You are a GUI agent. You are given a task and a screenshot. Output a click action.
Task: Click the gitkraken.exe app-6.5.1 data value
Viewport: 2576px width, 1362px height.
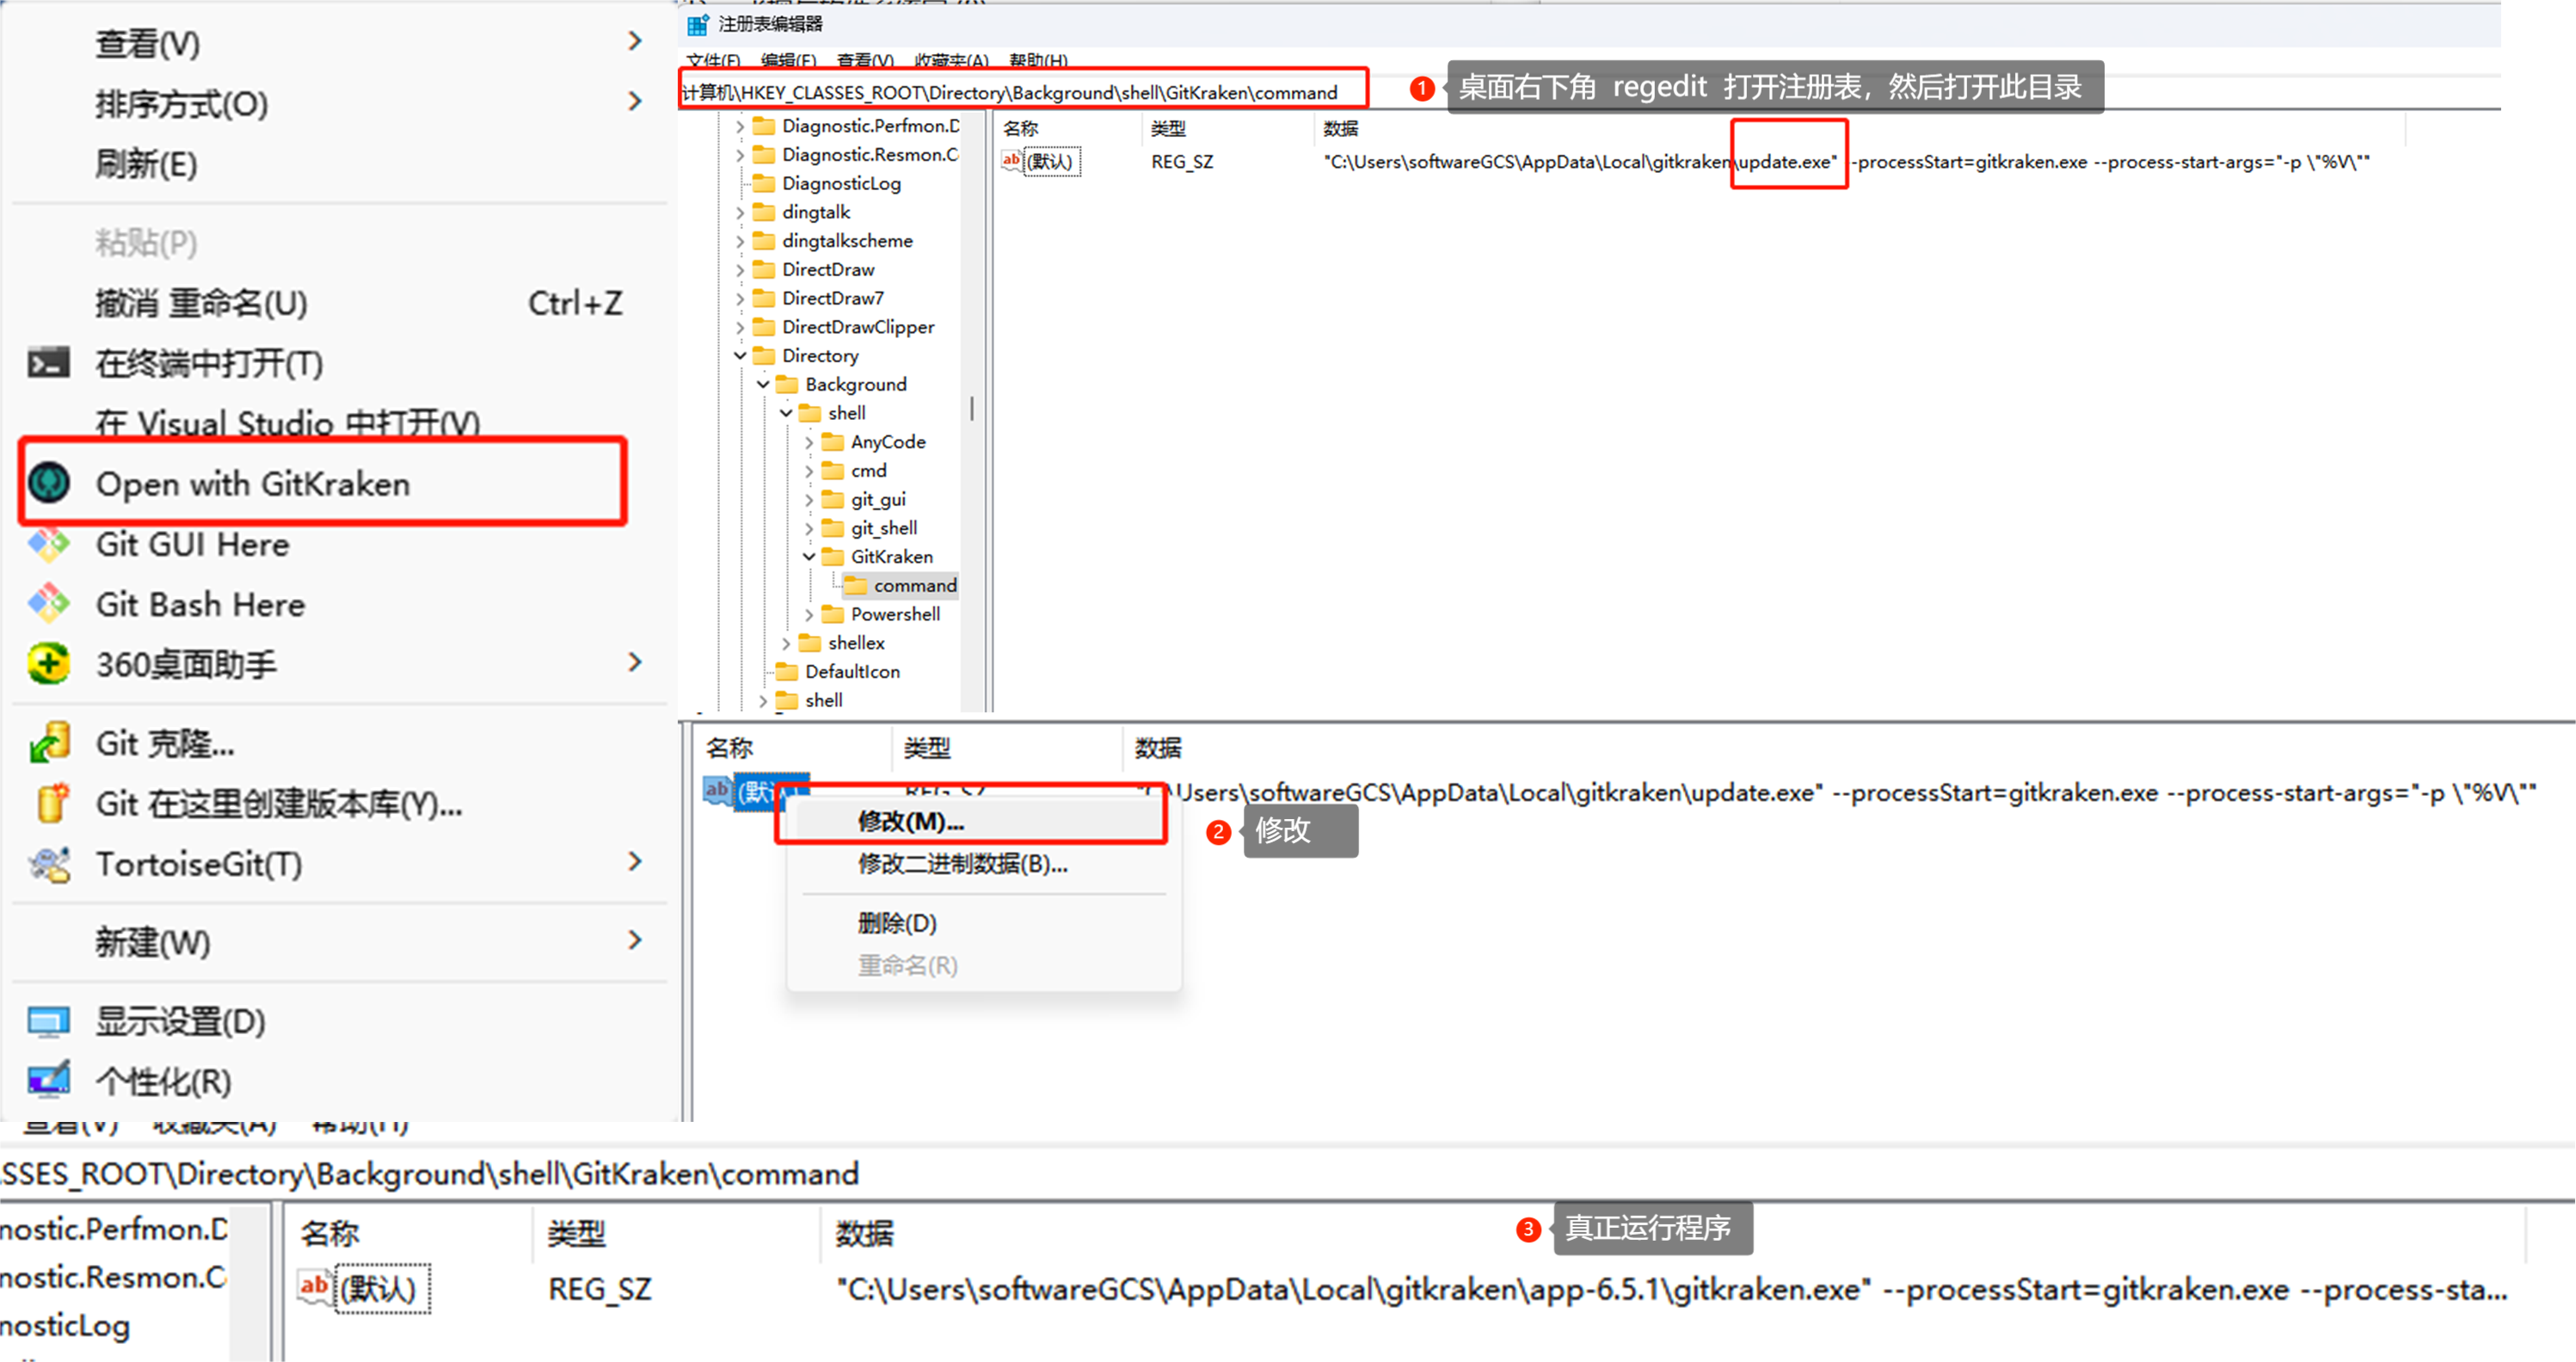1673,1288
